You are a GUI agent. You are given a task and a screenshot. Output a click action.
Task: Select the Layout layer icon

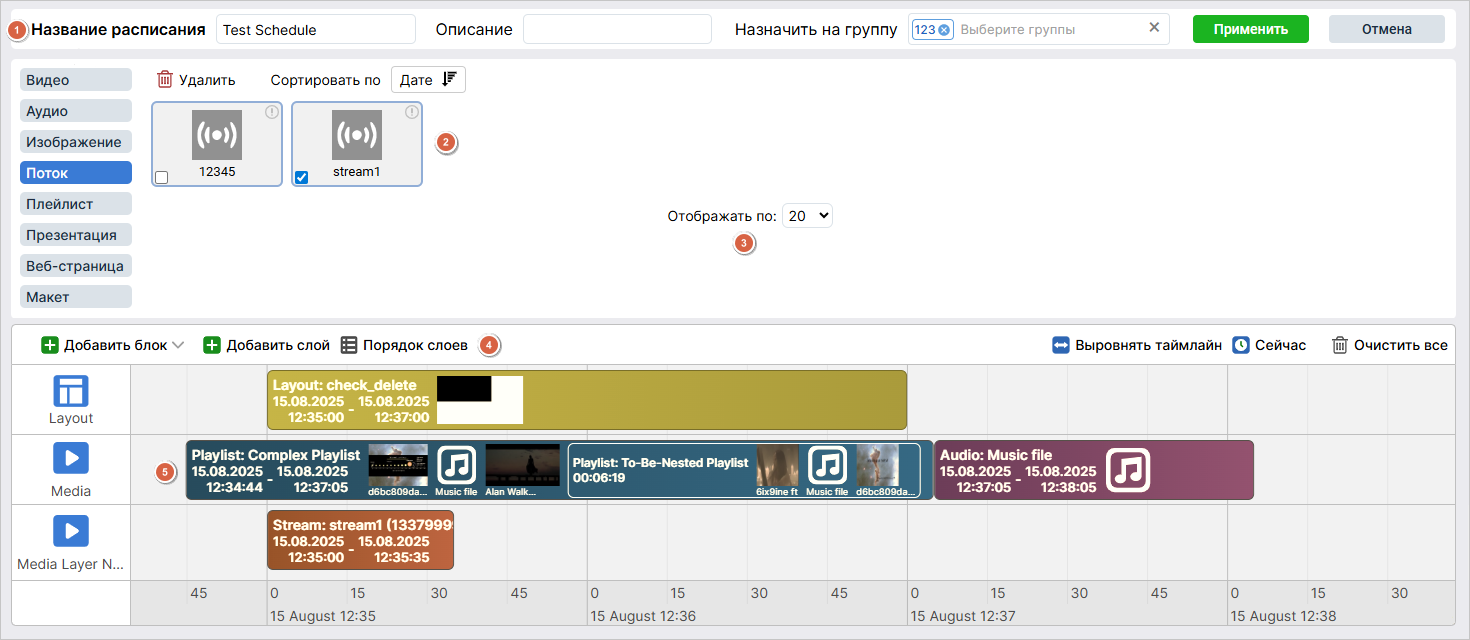pos(71,391)
